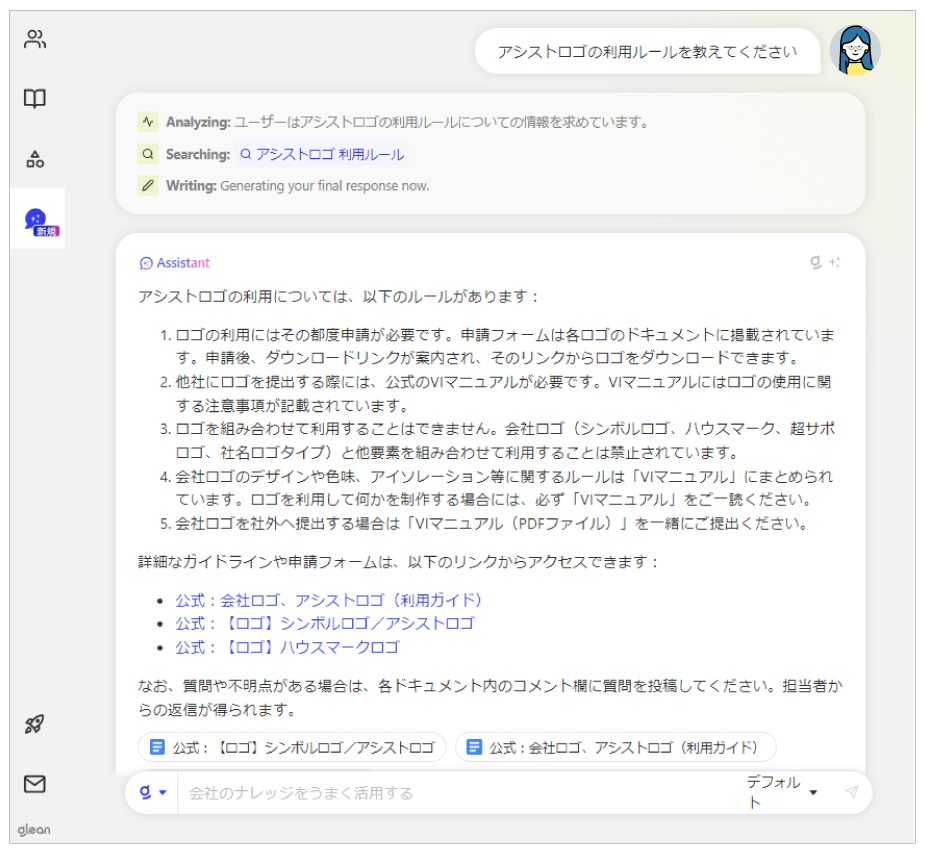Viewport: 925px width, 854px height.
Task: Click the Analyzing step description text
Action: [x=441, y=121]
